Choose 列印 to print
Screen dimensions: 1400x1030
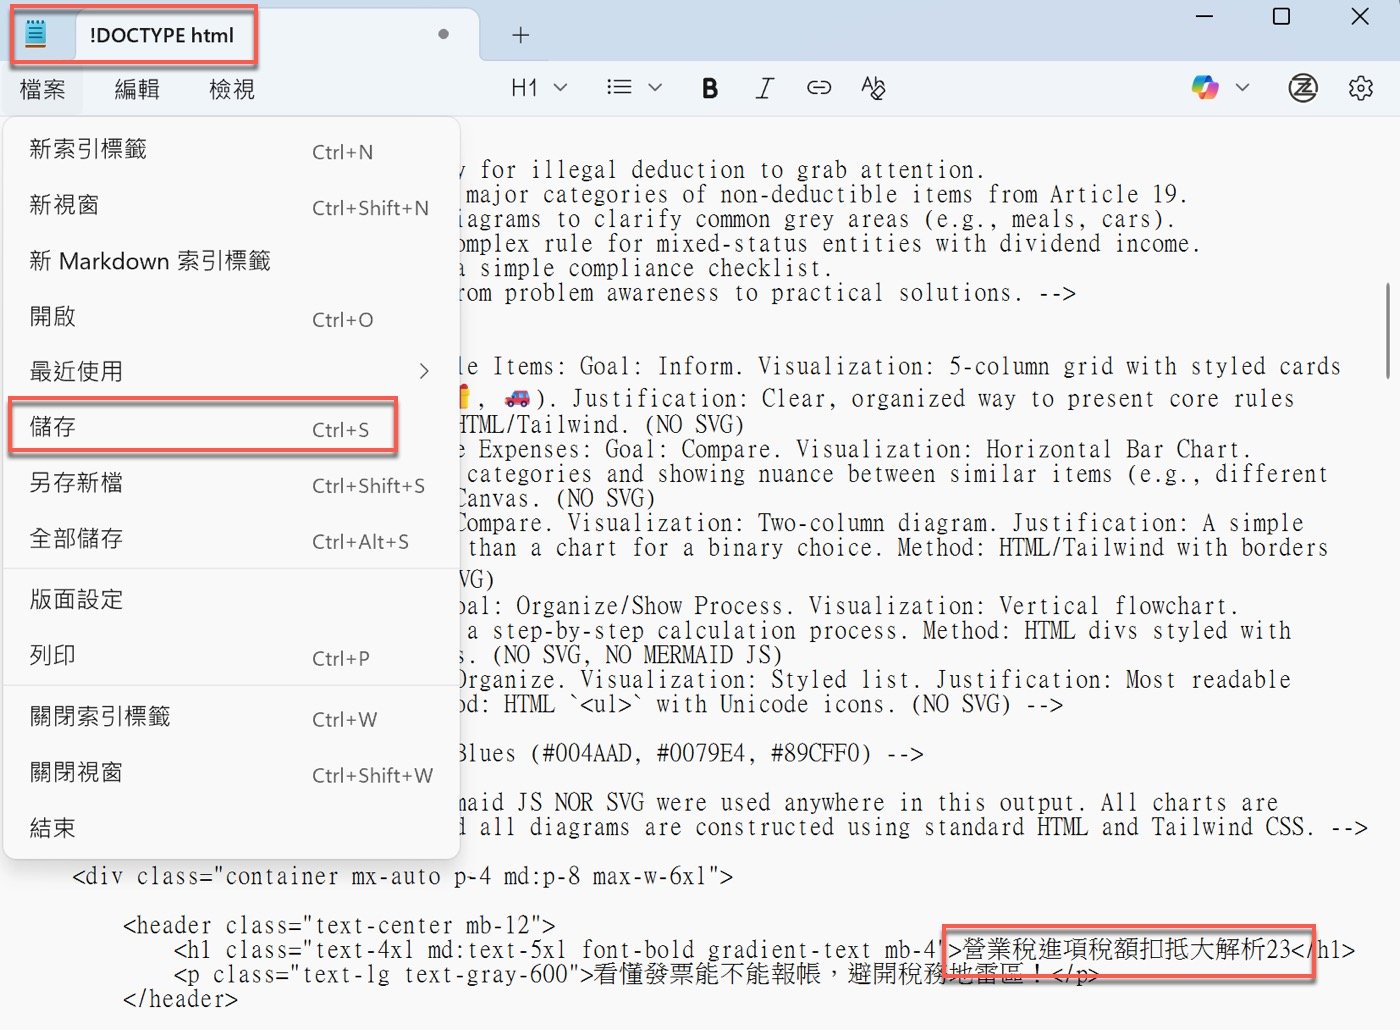[232, 656]
